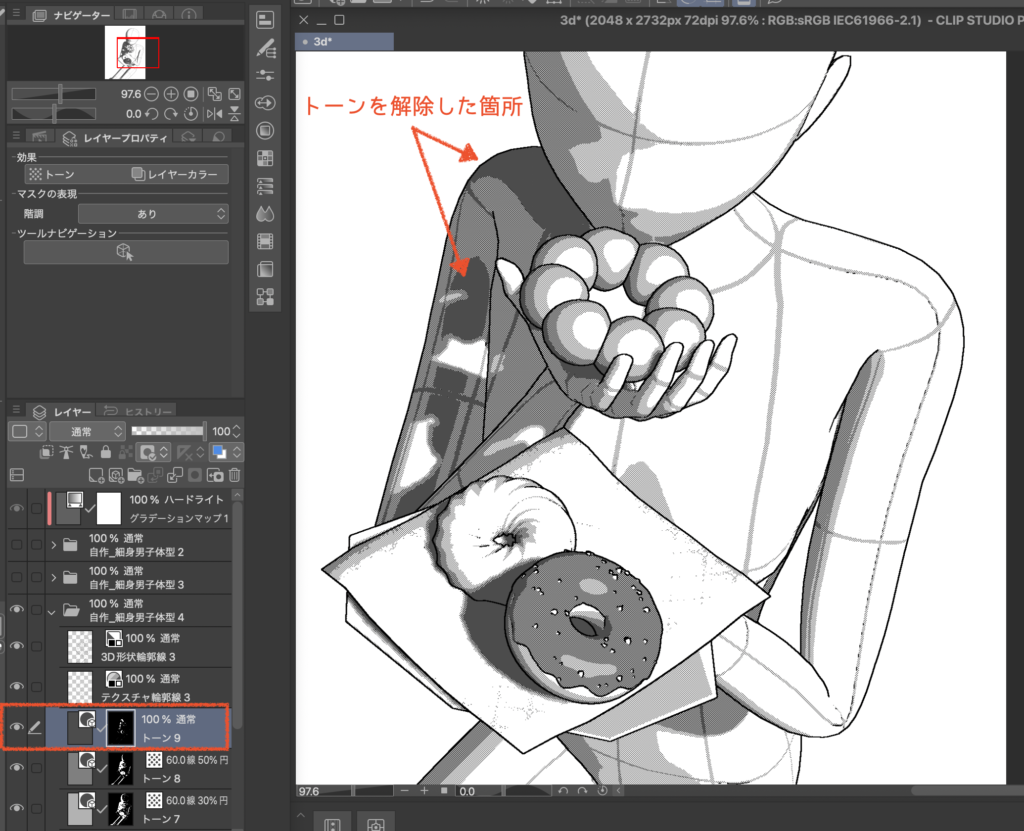The width and height of the screenshot is (1024, 831).
Task: Click the Navigator zoom slider
Action: 62,94
